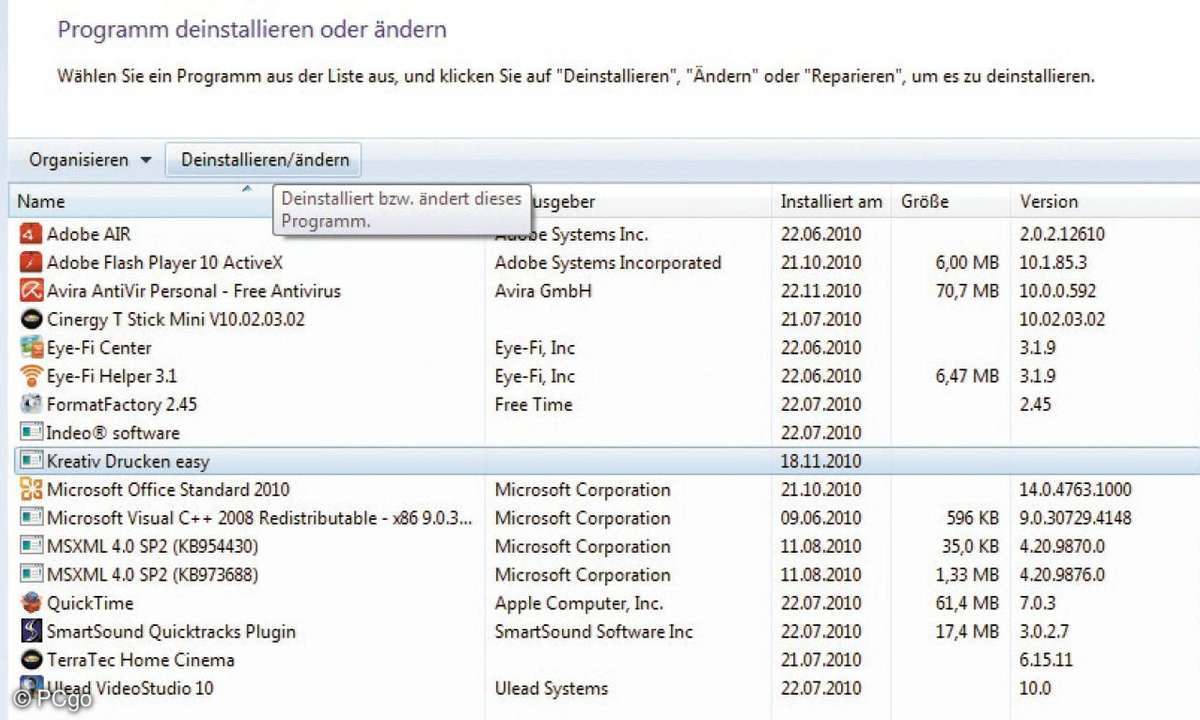Click the Adobe Flash Player 10 ActiveX icon
This screenshot has width=1200, height=720.
click(x=30, y=263)
